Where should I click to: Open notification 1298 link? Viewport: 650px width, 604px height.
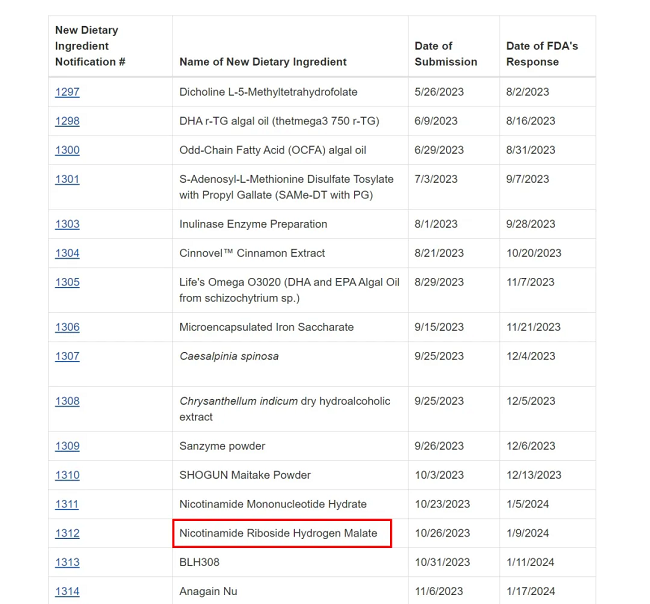point(67,121)
